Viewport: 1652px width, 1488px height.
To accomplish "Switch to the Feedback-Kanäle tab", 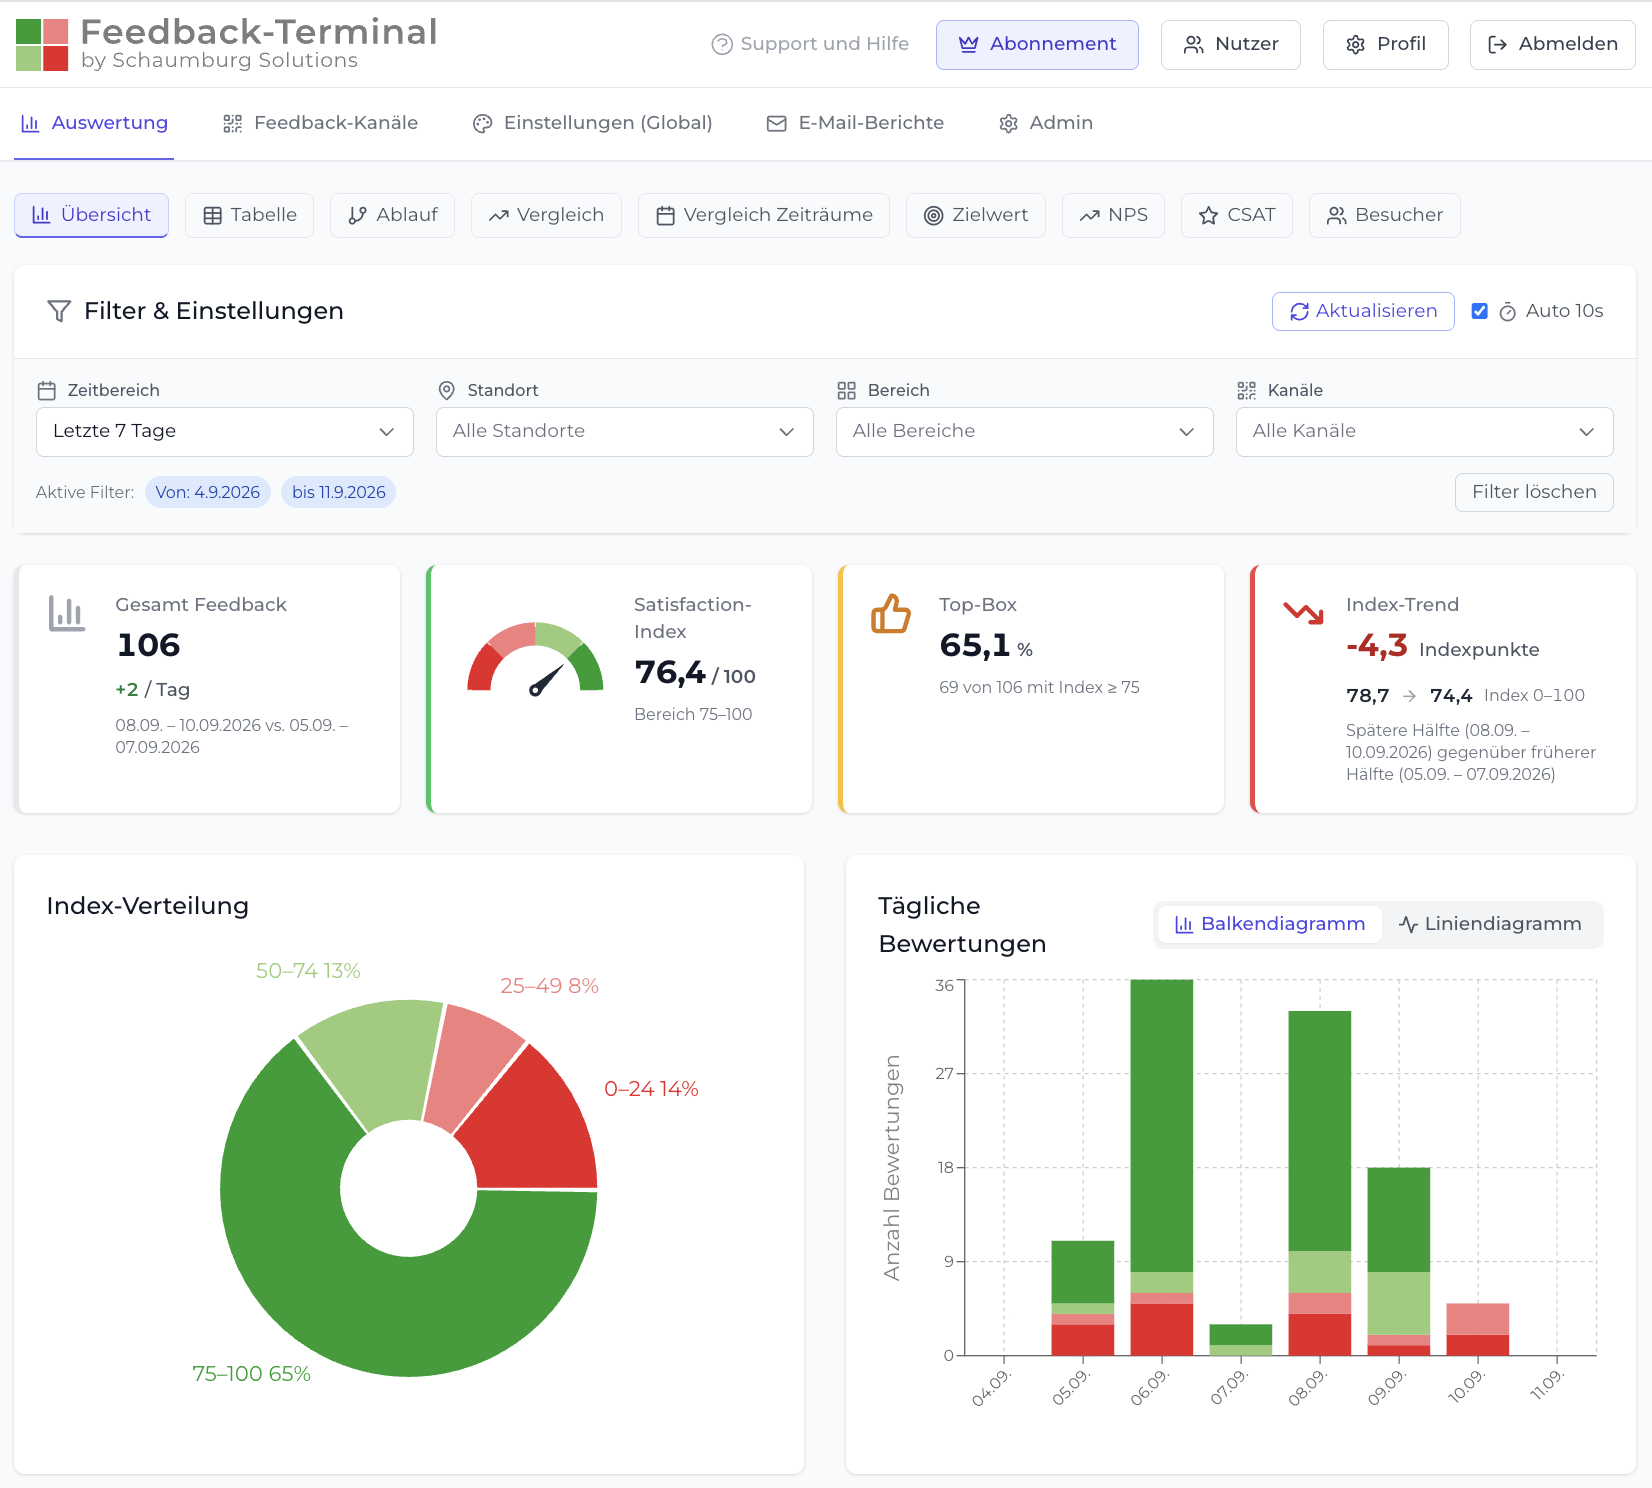I will (x=320, y=123).
